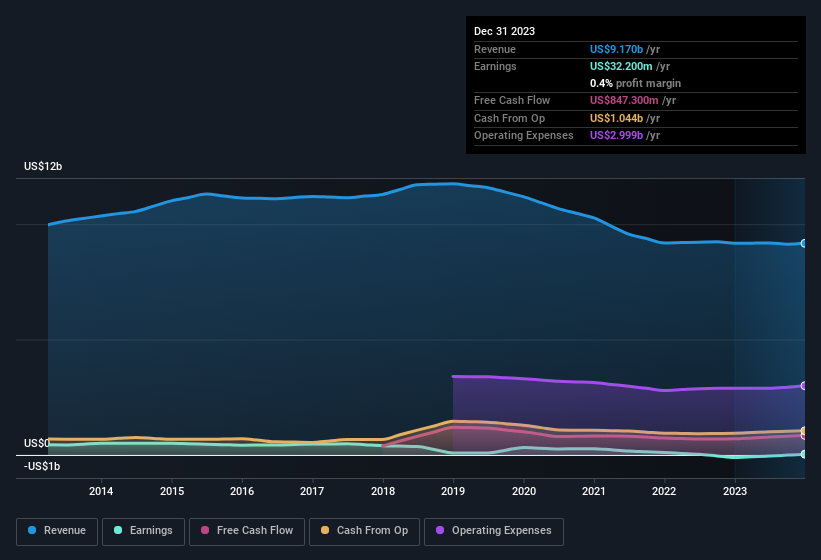The height and width of the screenshot is (560, 821).
Task: Click the purple dot in the Operating Expenses legend
Action: (440, 531)
